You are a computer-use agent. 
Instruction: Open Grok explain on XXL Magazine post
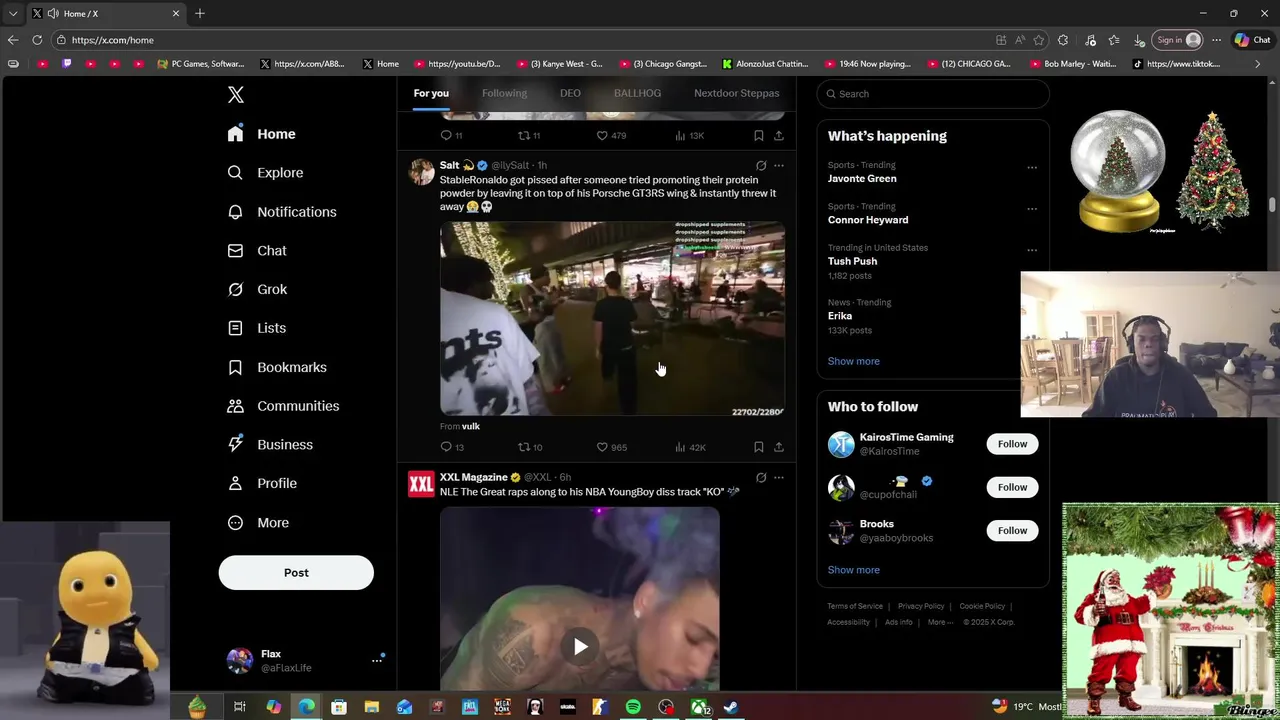(761, 478)
